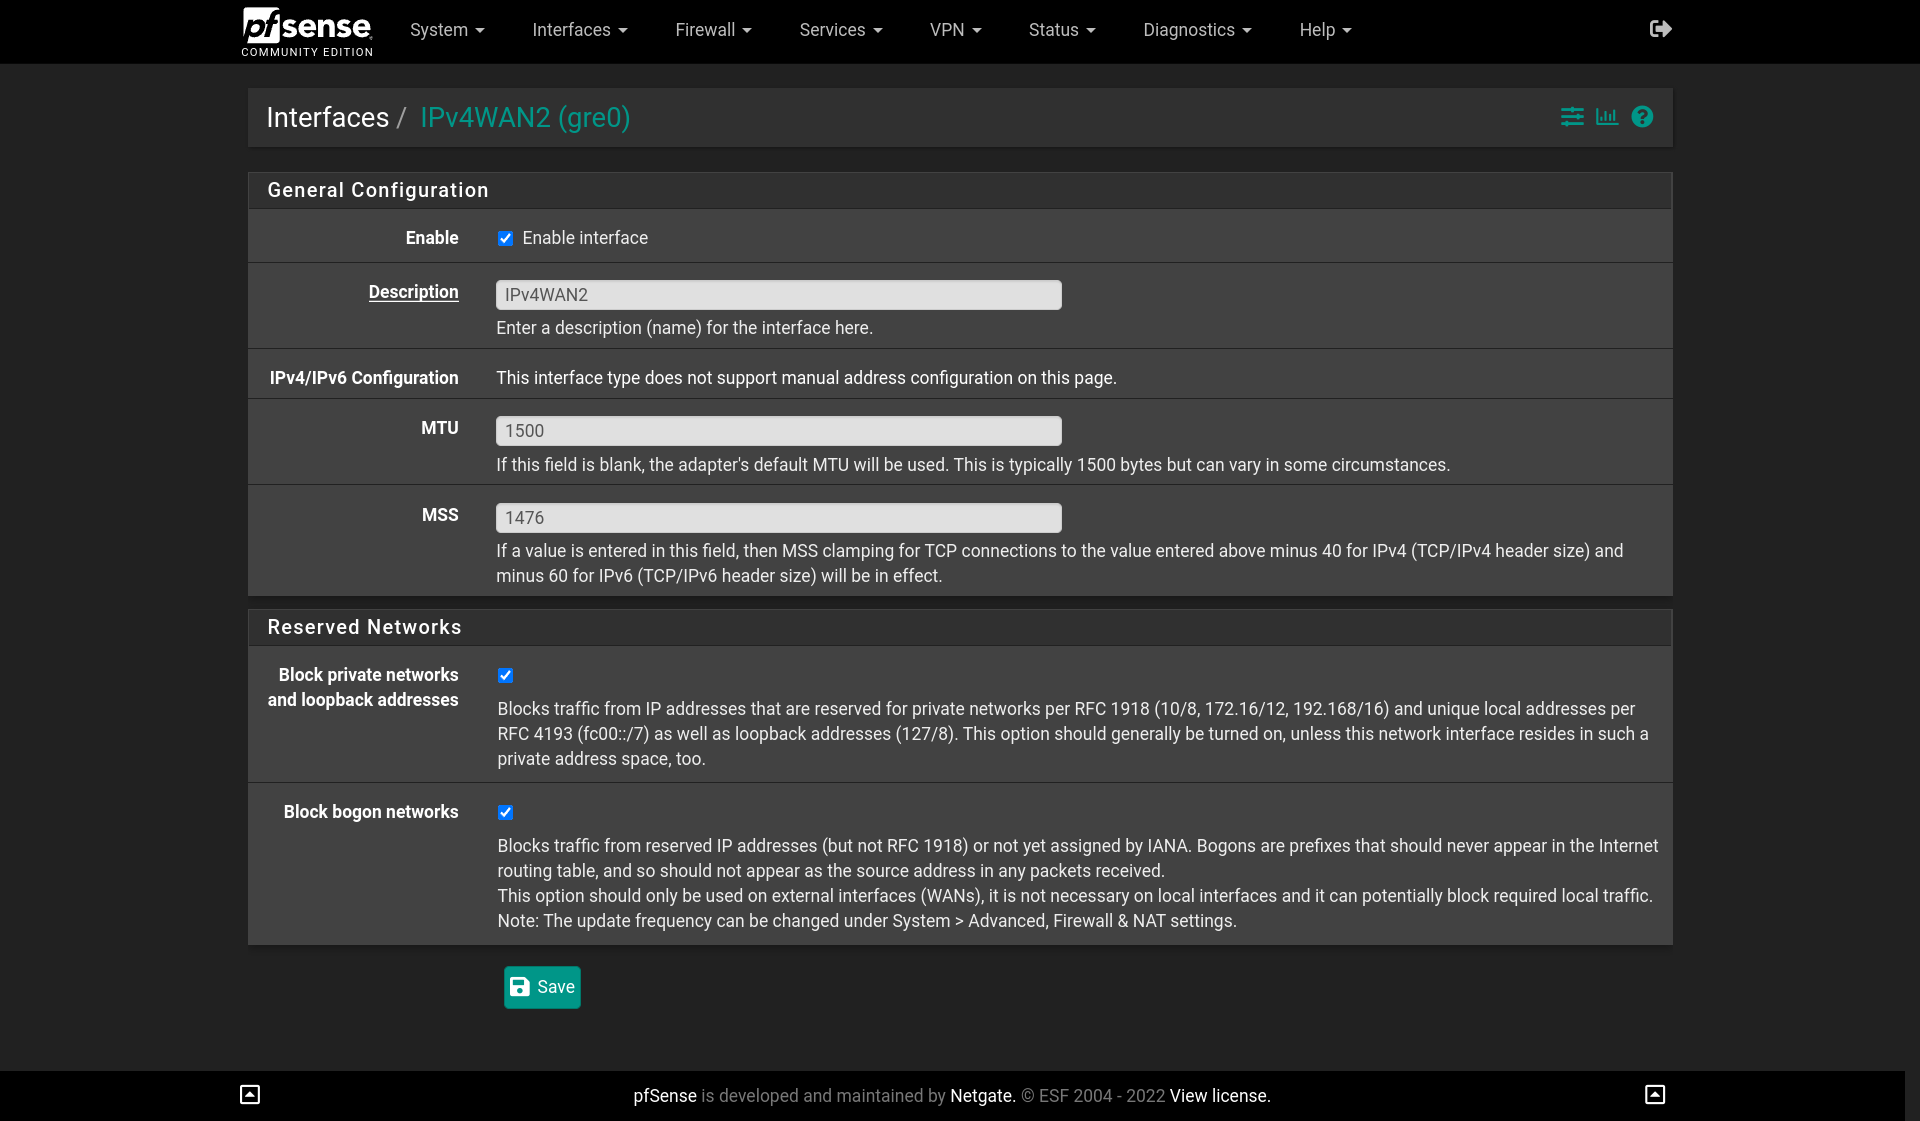The width and height of the screenshot is (1920, 1121).
Task: Click the Enable interface label text
Action: point(585,238)
